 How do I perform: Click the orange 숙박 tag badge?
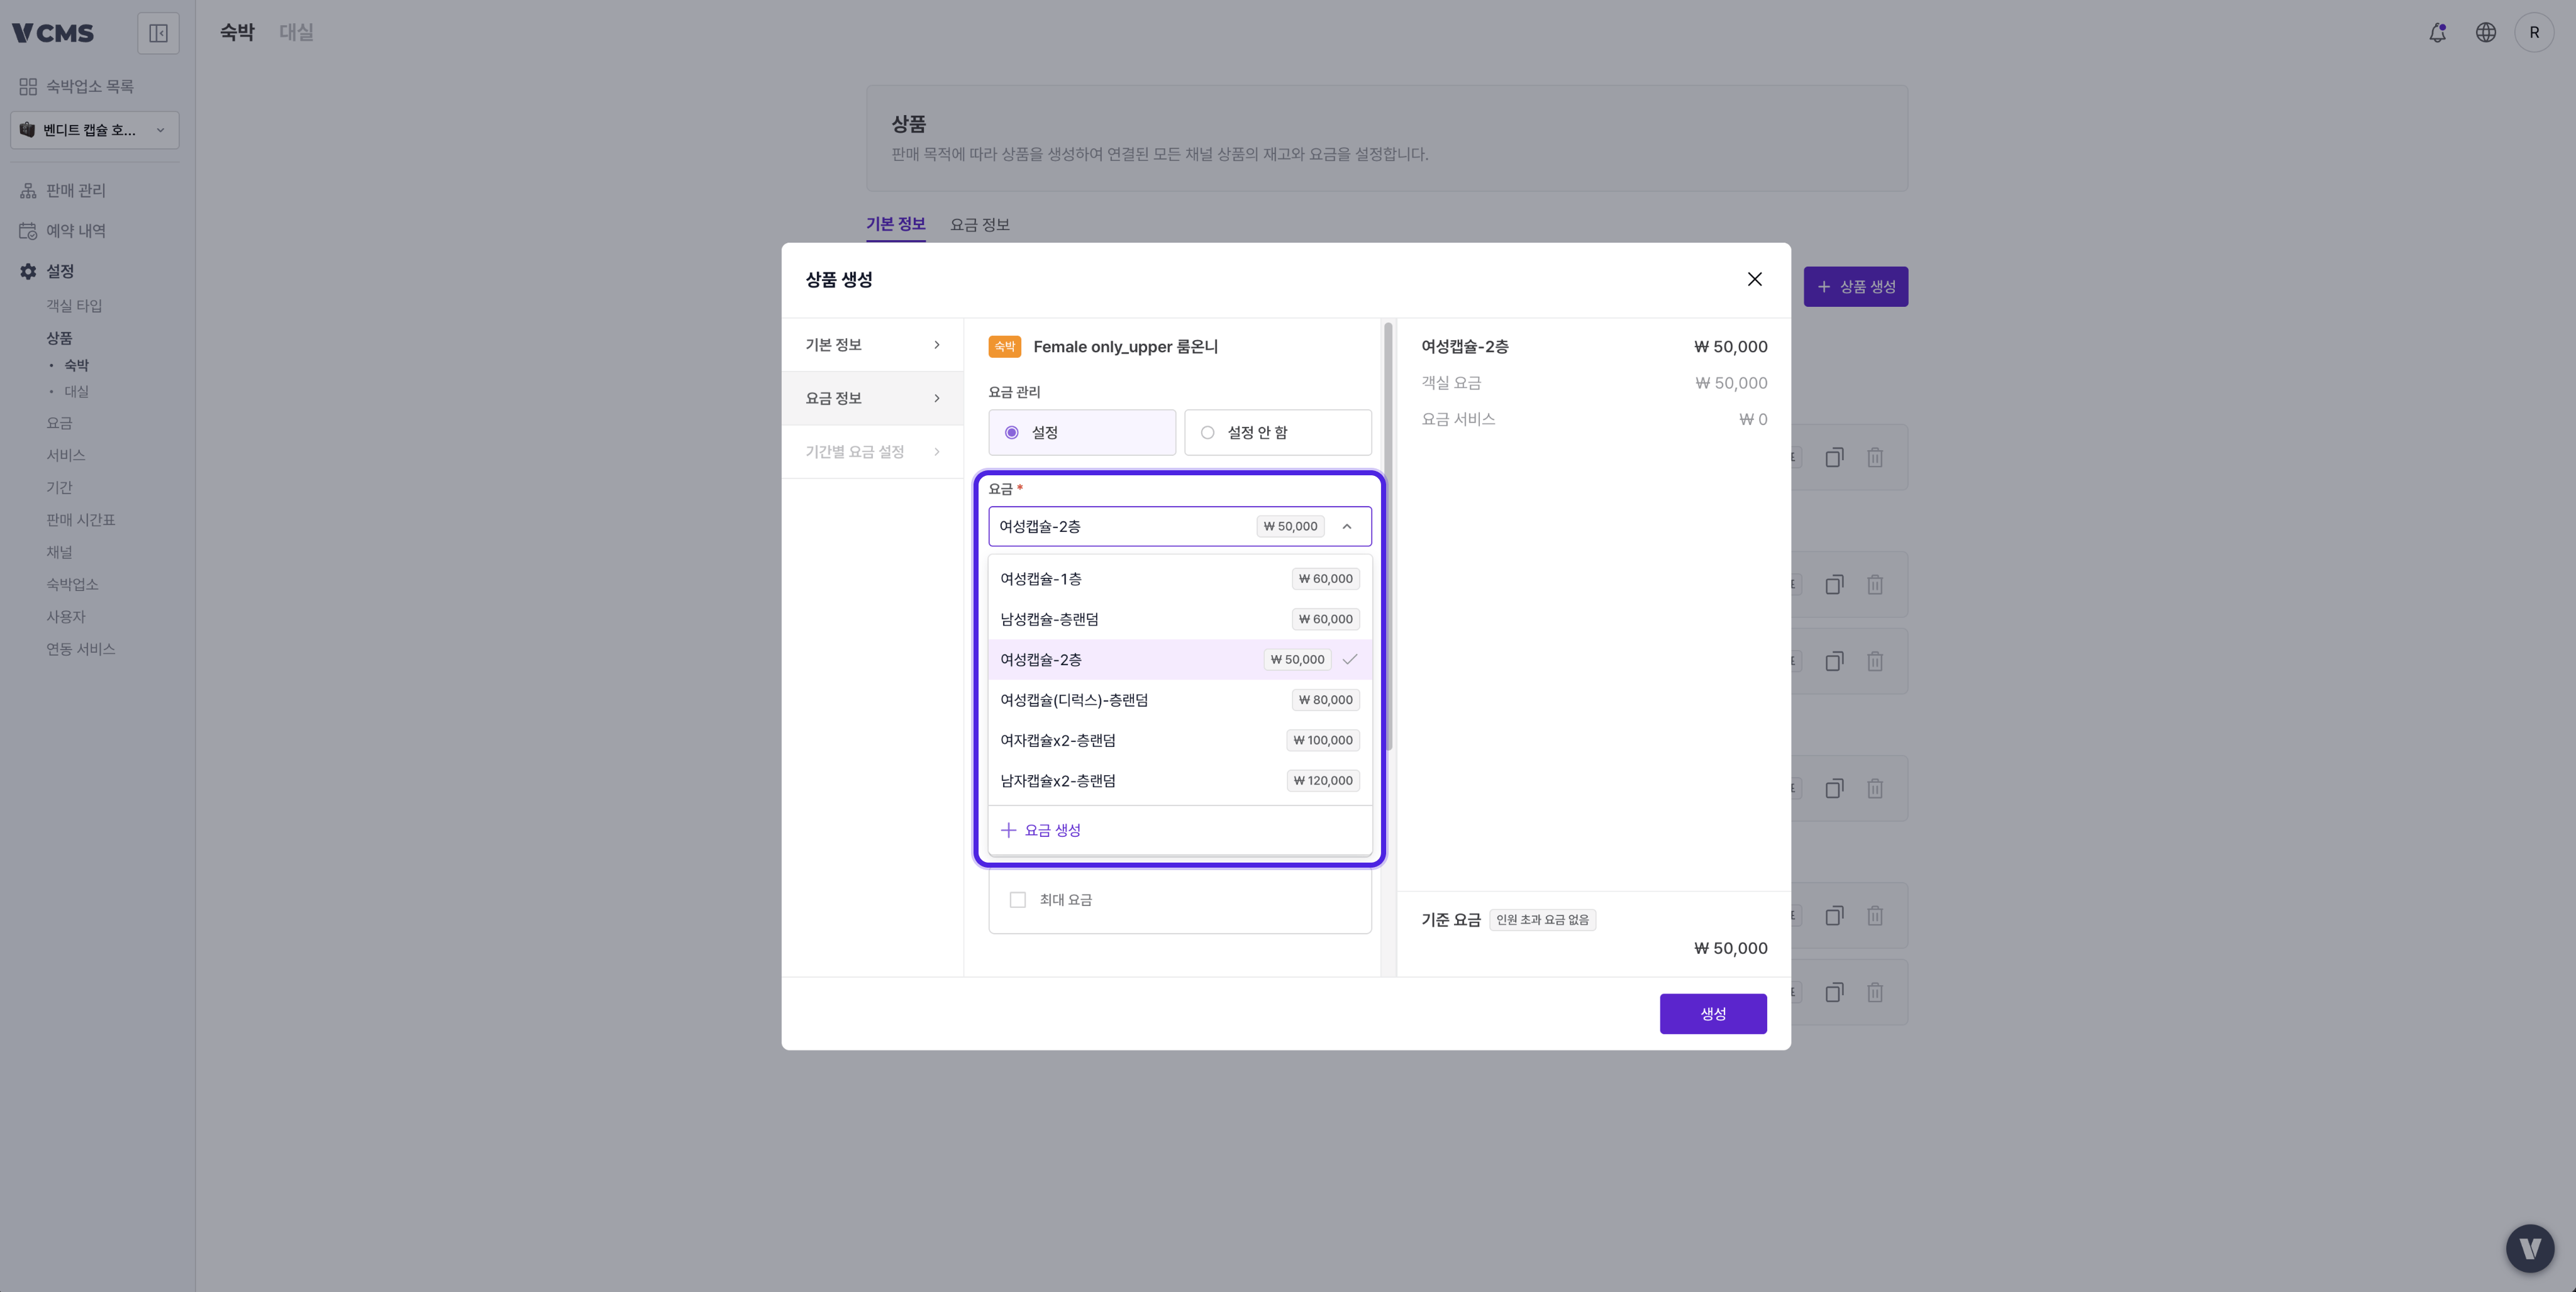pos(1004,347)
